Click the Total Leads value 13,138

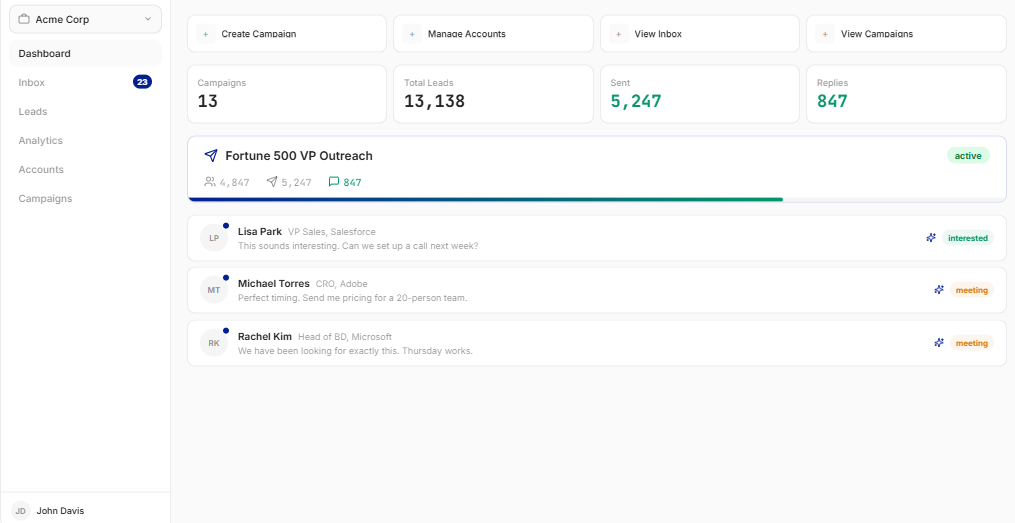click(434, 101)
